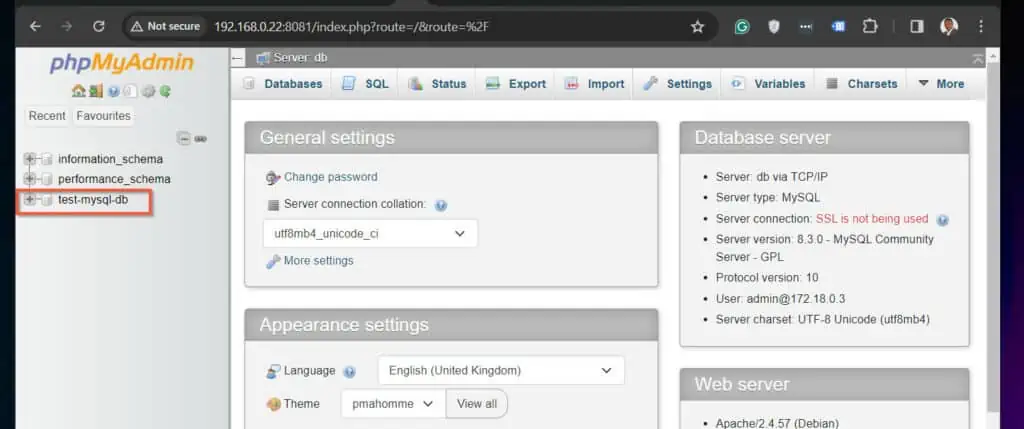The height and width of the screenshot is (429, 1024).
Task: Switch to the Status tab
Action: pos(438,84)
